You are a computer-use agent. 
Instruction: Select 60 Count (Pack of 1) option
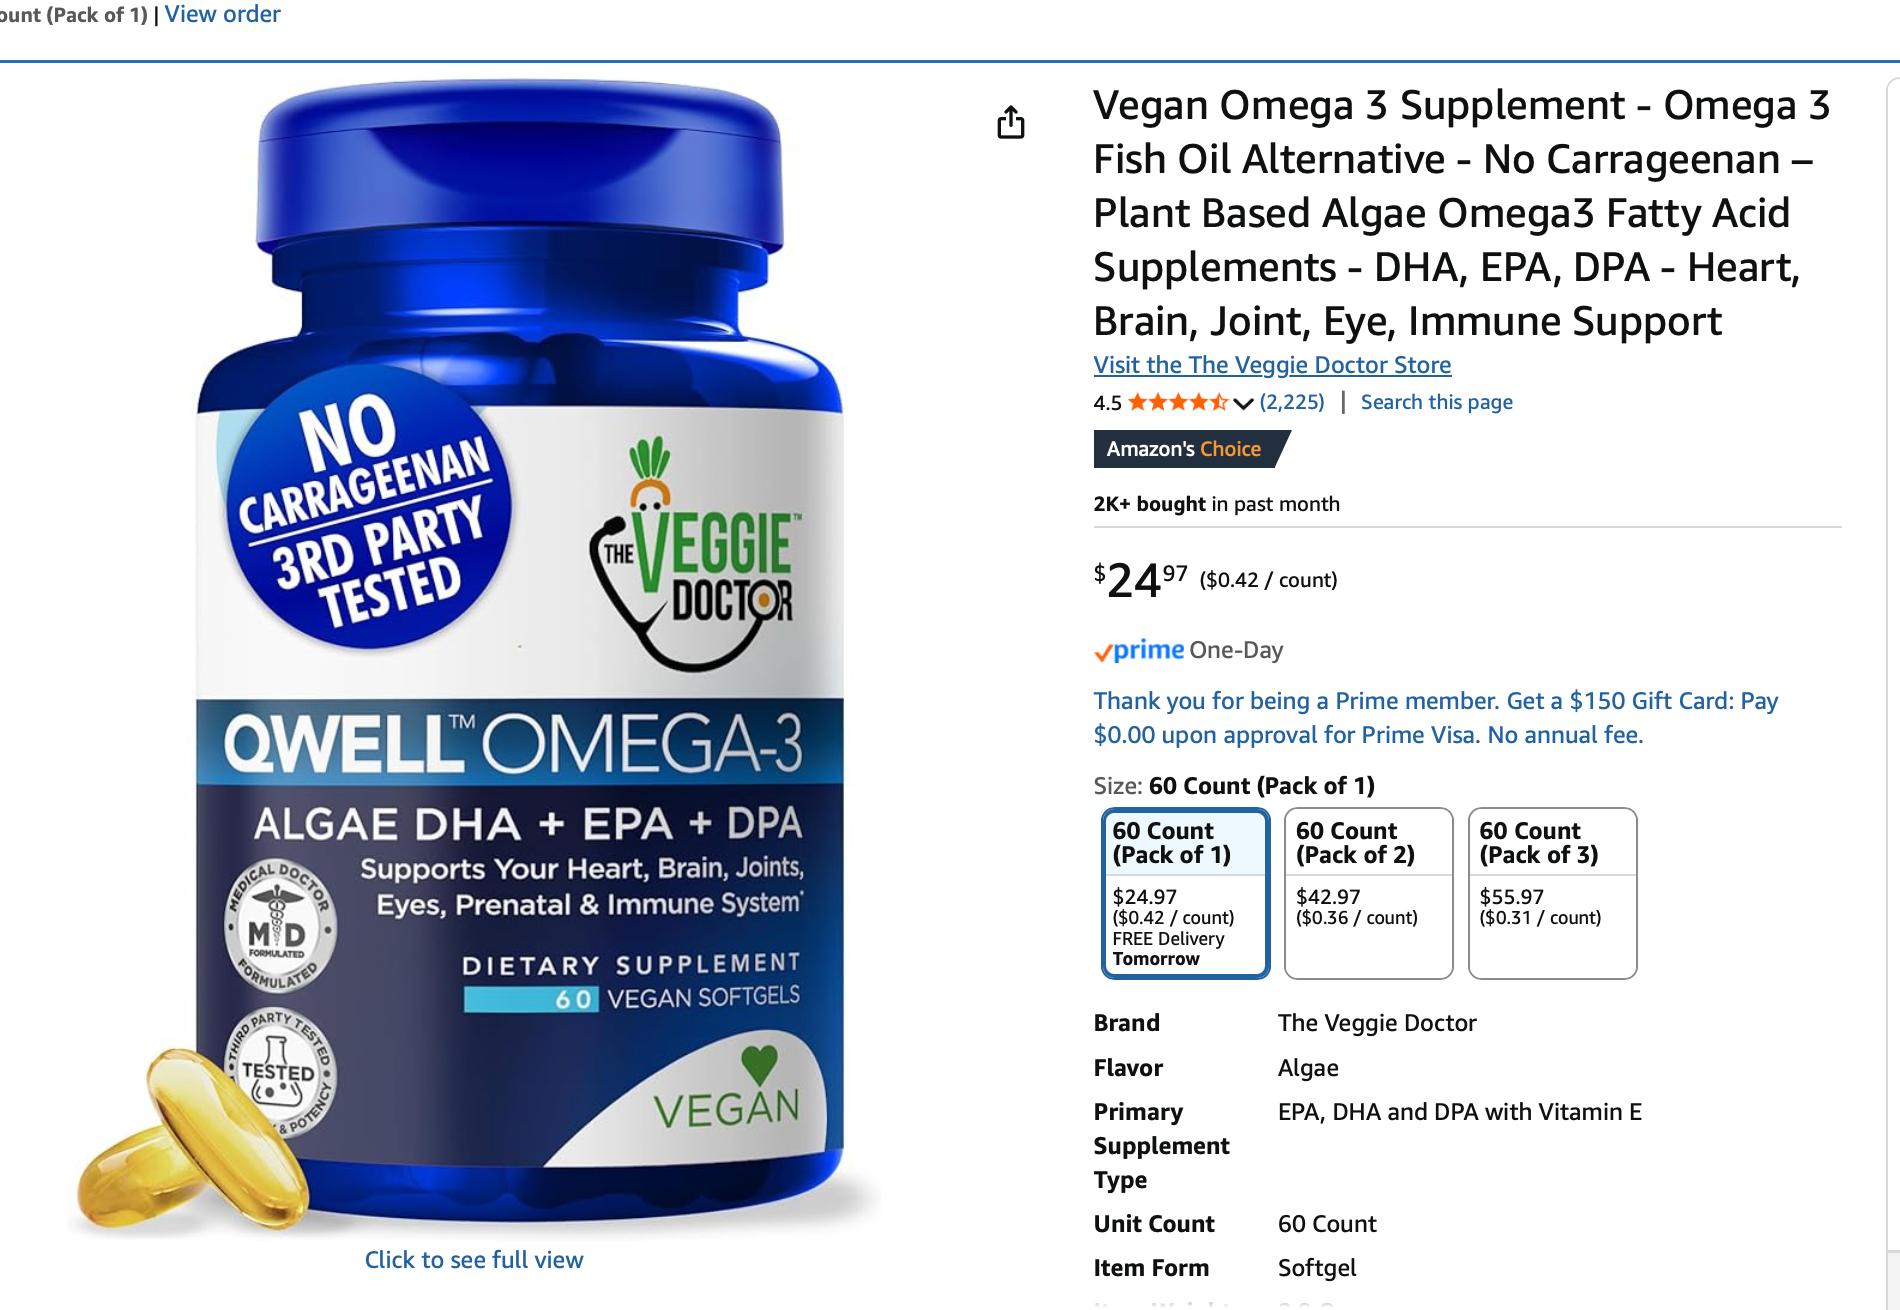point(1186,893)
